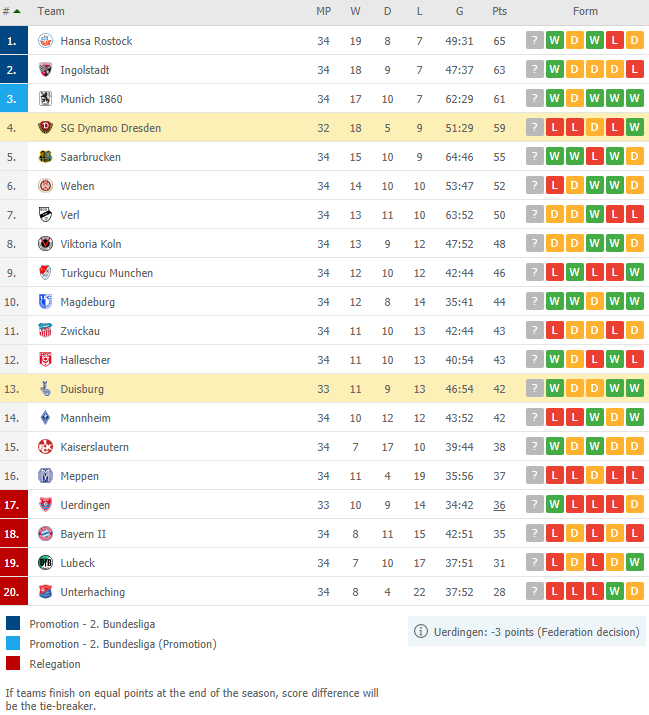
Task: Open the Ingolstadt team link
Action: tap(85, 70)
